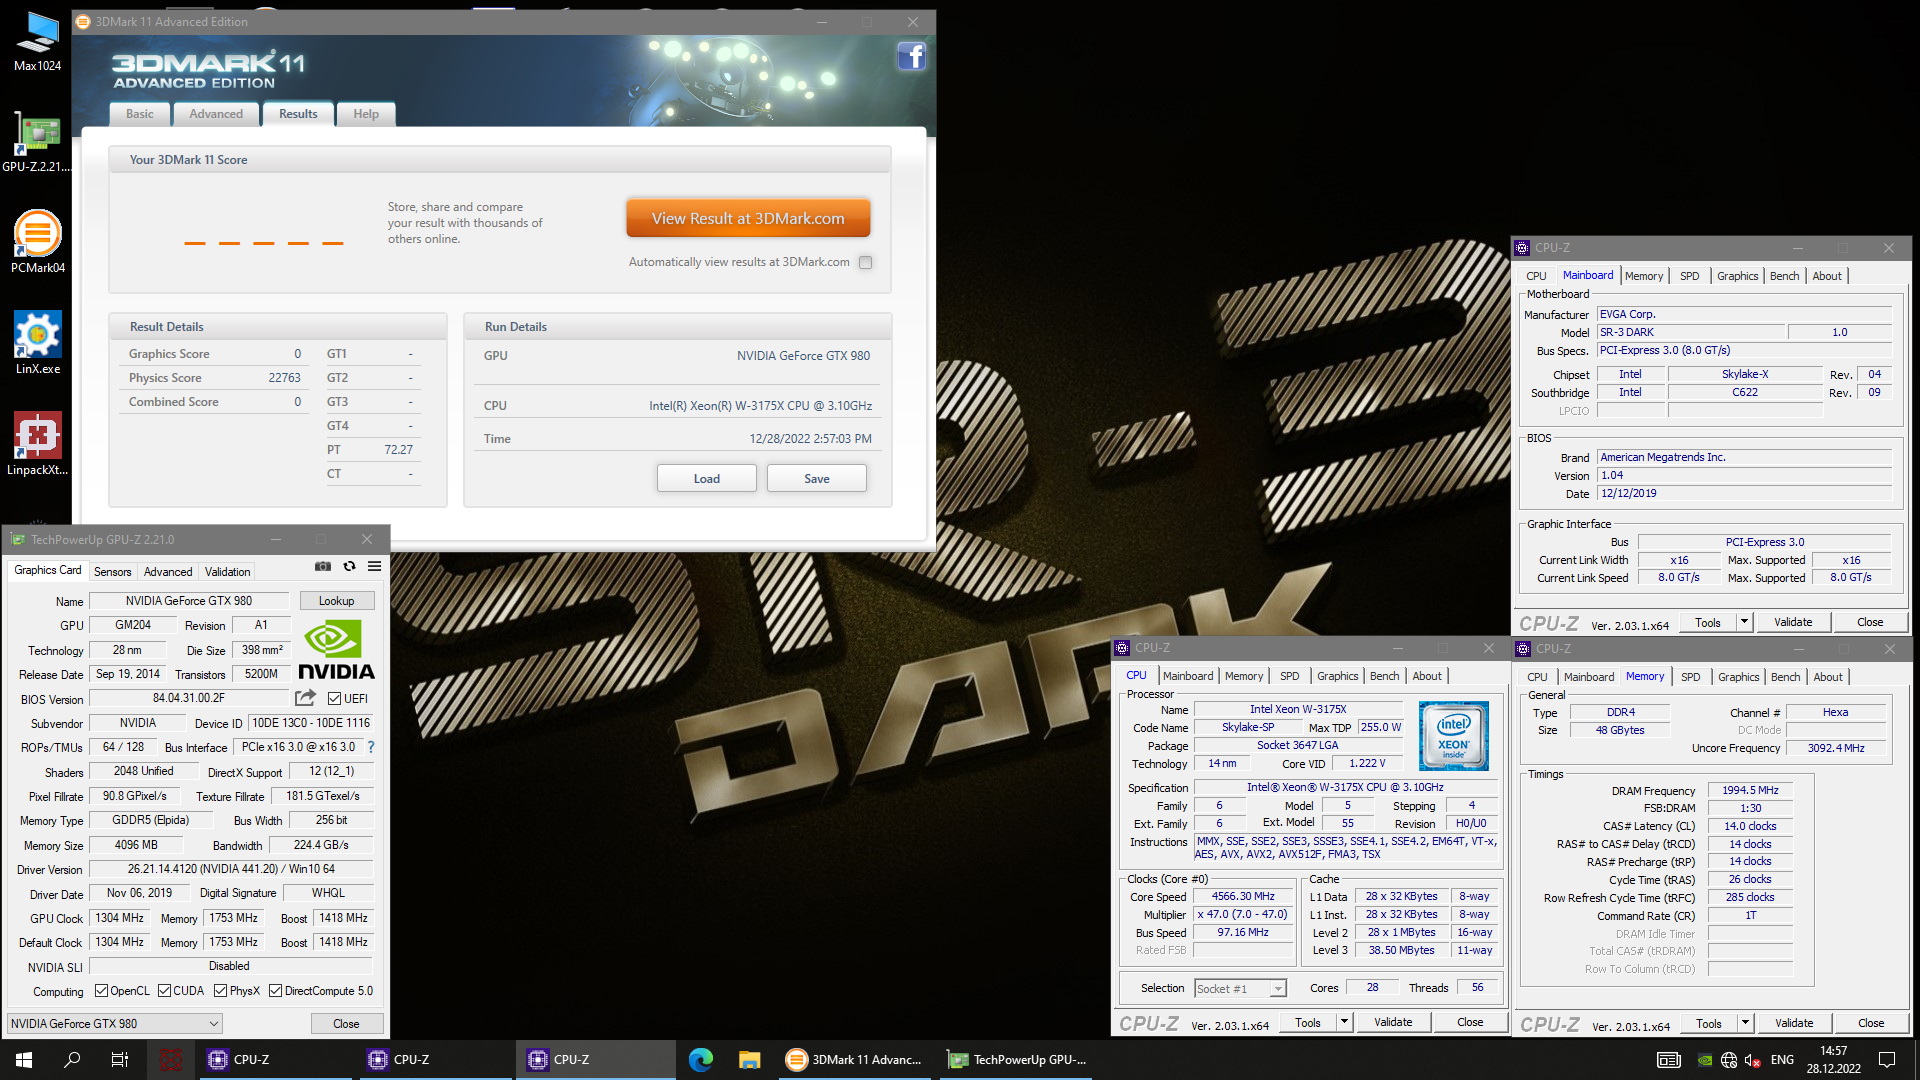The width and height of the screenshot is (1920, 1080).
Task: Click Close in CPU-Z Memory window
Action: (x=1871, y=1023)
